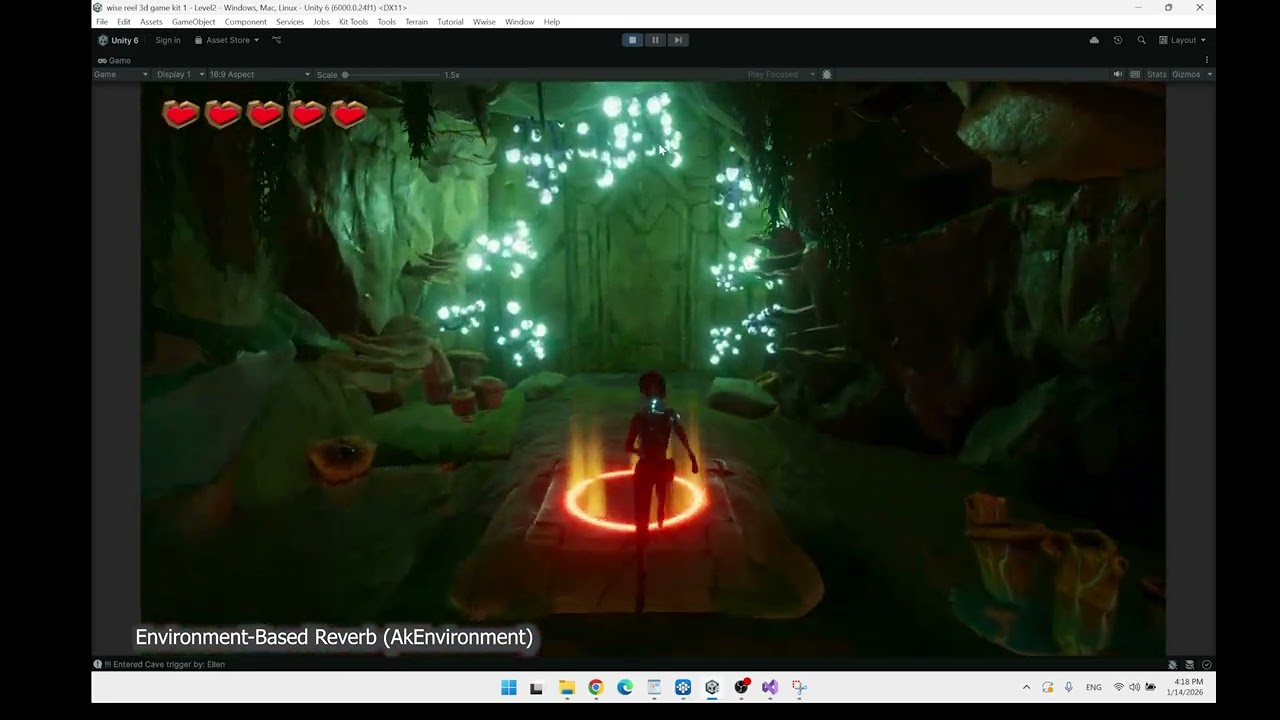Open the Unity 6 logo button
The image size is (1280, 720).
click(x=118, y=40)
